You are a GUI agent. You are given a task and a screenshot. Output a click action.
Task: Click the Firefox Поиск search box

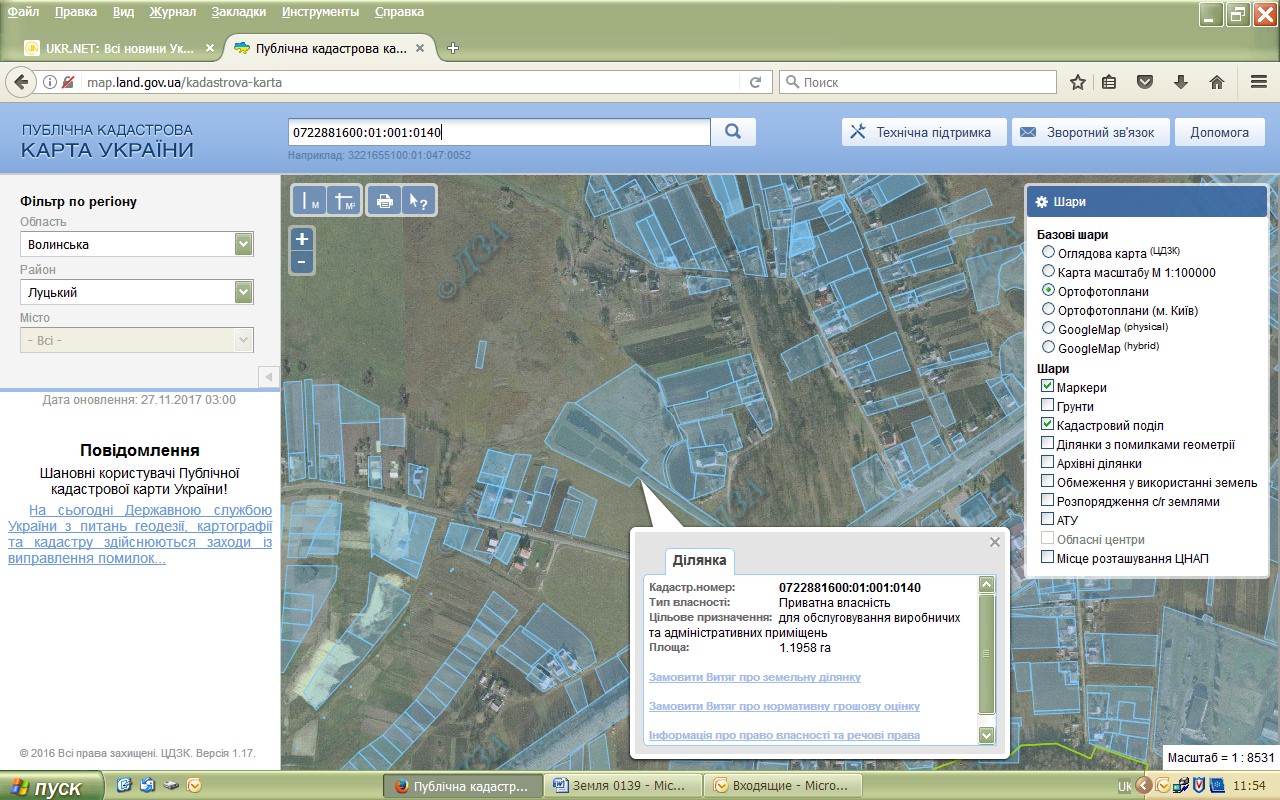click(918, 82)
